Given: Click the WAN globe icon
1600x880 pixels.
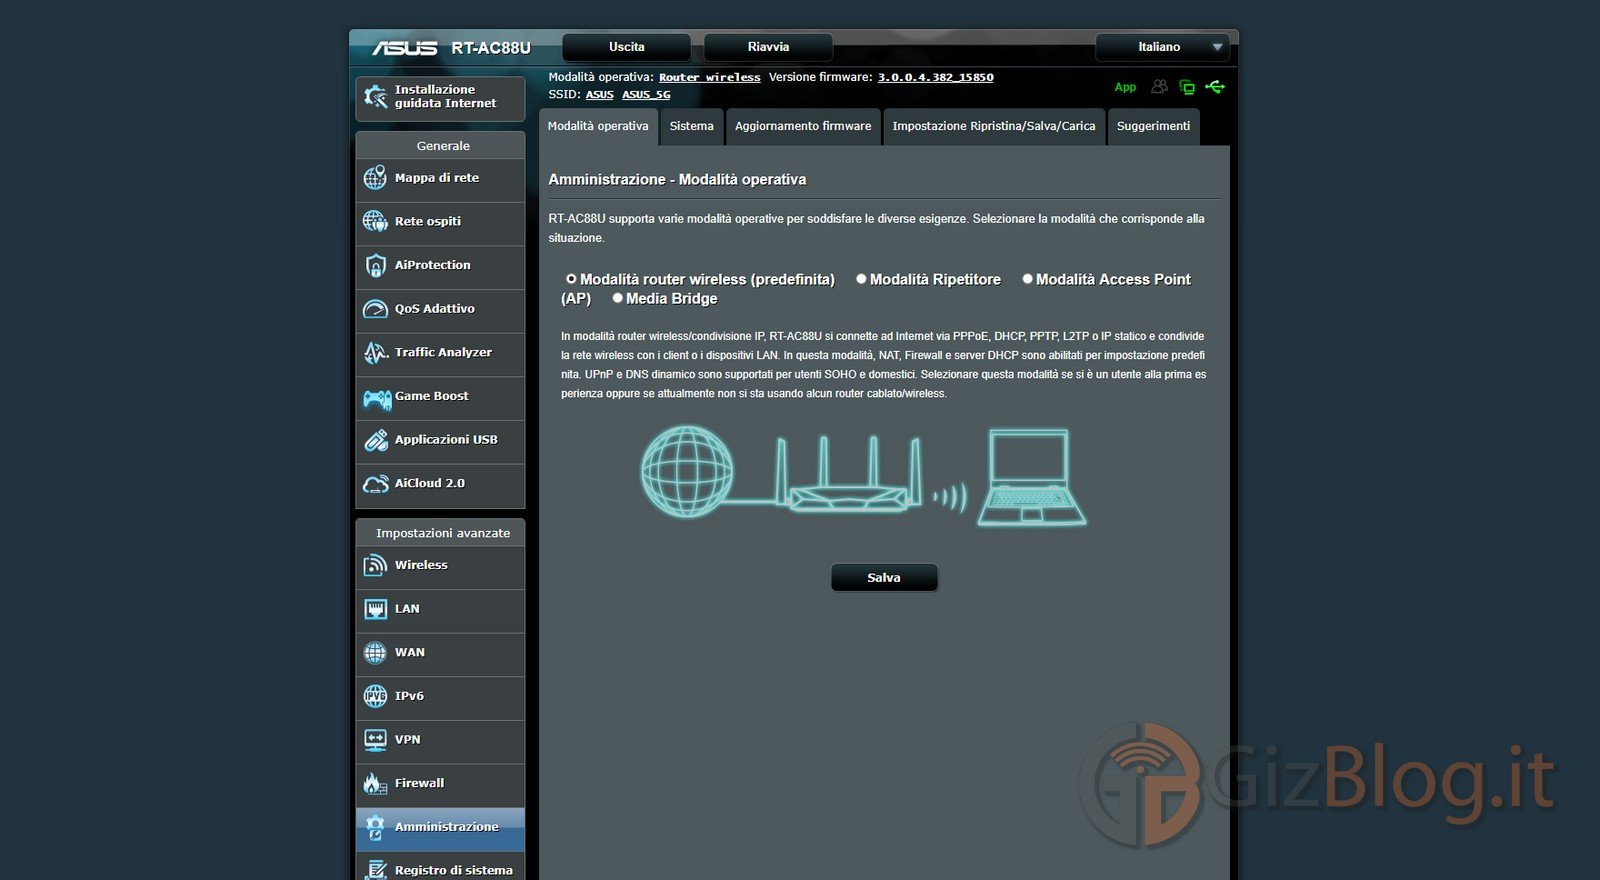Looking at the screenshot, I should [x=375, y=653].
